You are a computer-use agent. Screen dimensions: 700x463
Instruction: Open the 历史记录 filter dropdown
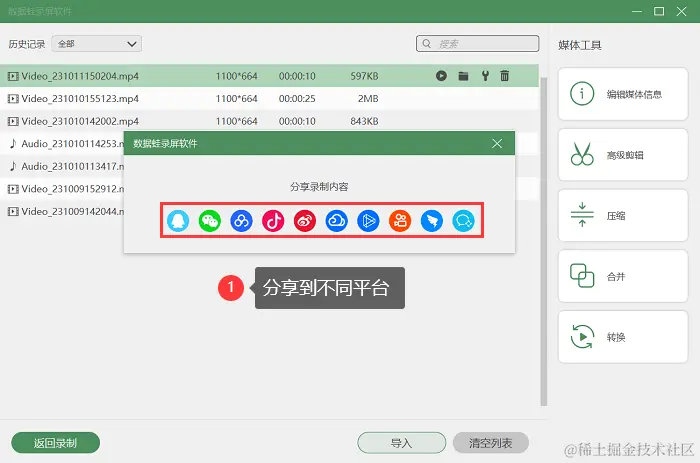click(x=97, y=44)
